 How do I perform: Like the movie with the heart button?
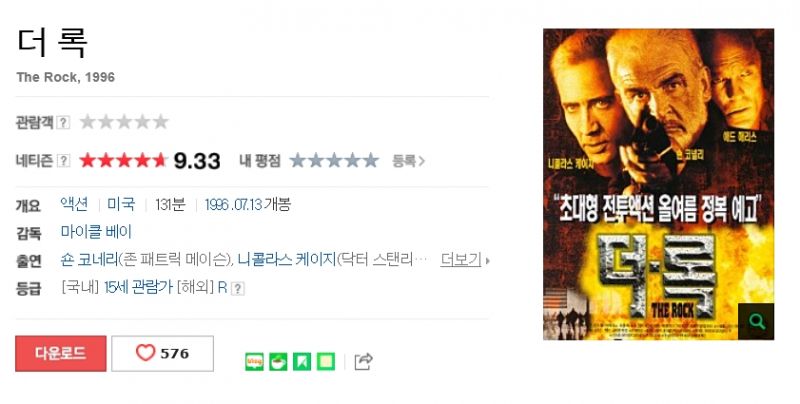tap(162, 354)
